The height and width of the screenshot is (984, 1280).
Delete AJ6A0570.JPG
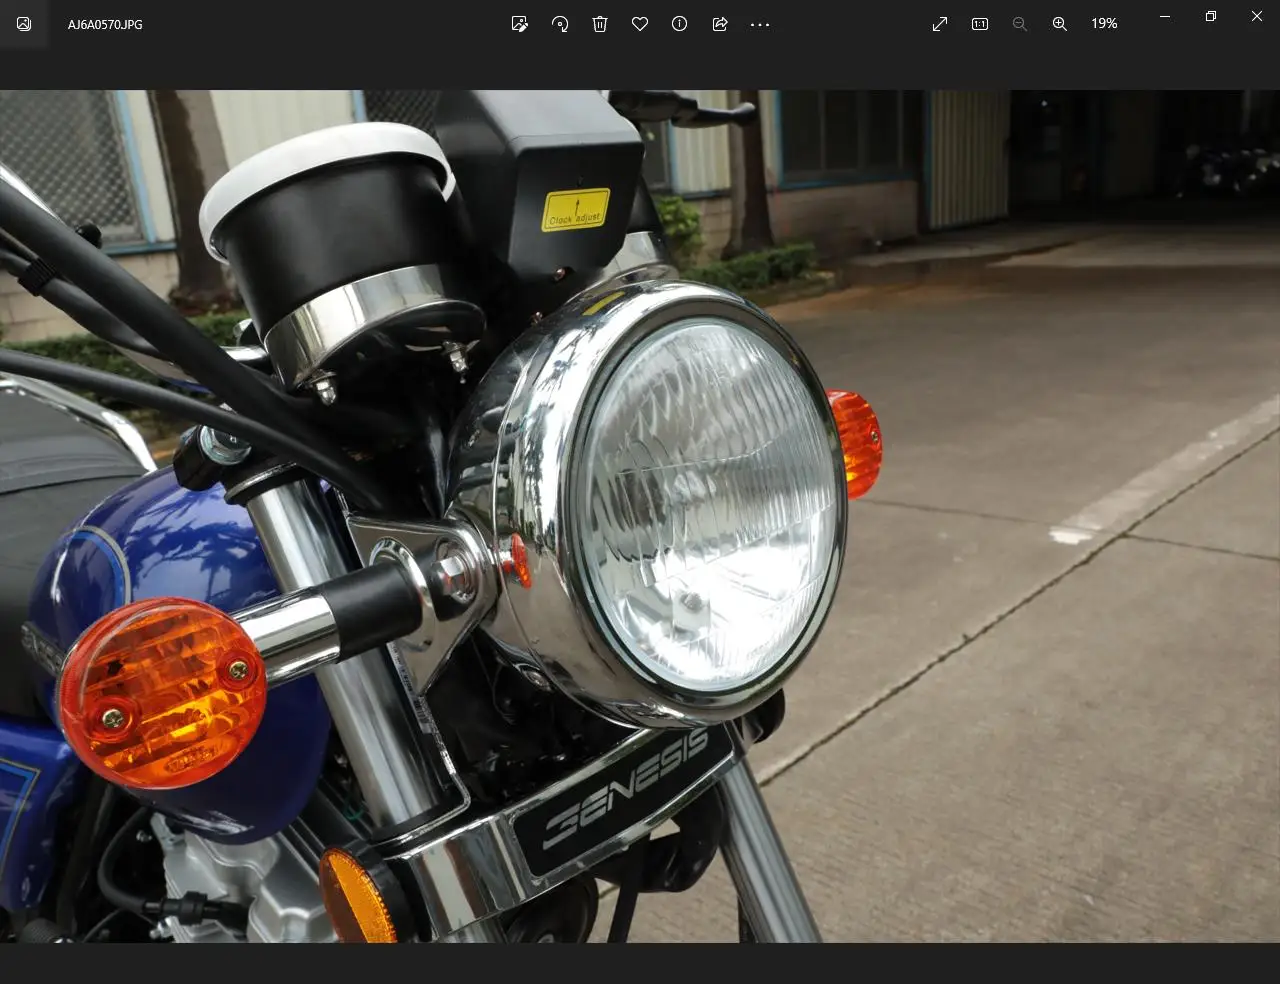(600, 24)
